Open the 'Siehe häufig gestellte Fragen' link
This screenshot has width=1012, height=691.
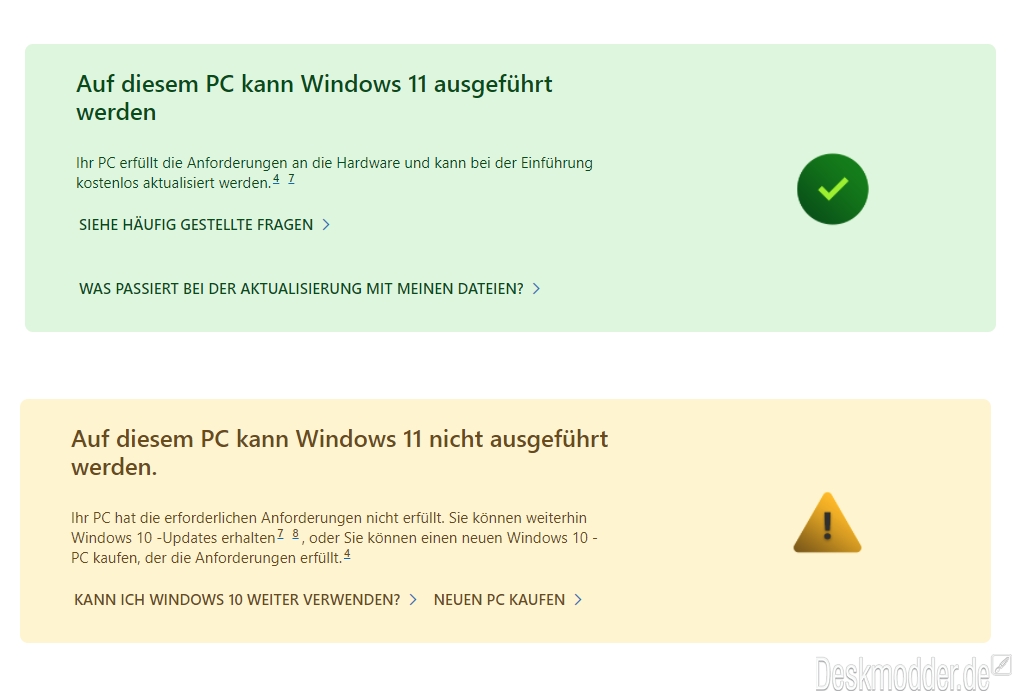196,225
